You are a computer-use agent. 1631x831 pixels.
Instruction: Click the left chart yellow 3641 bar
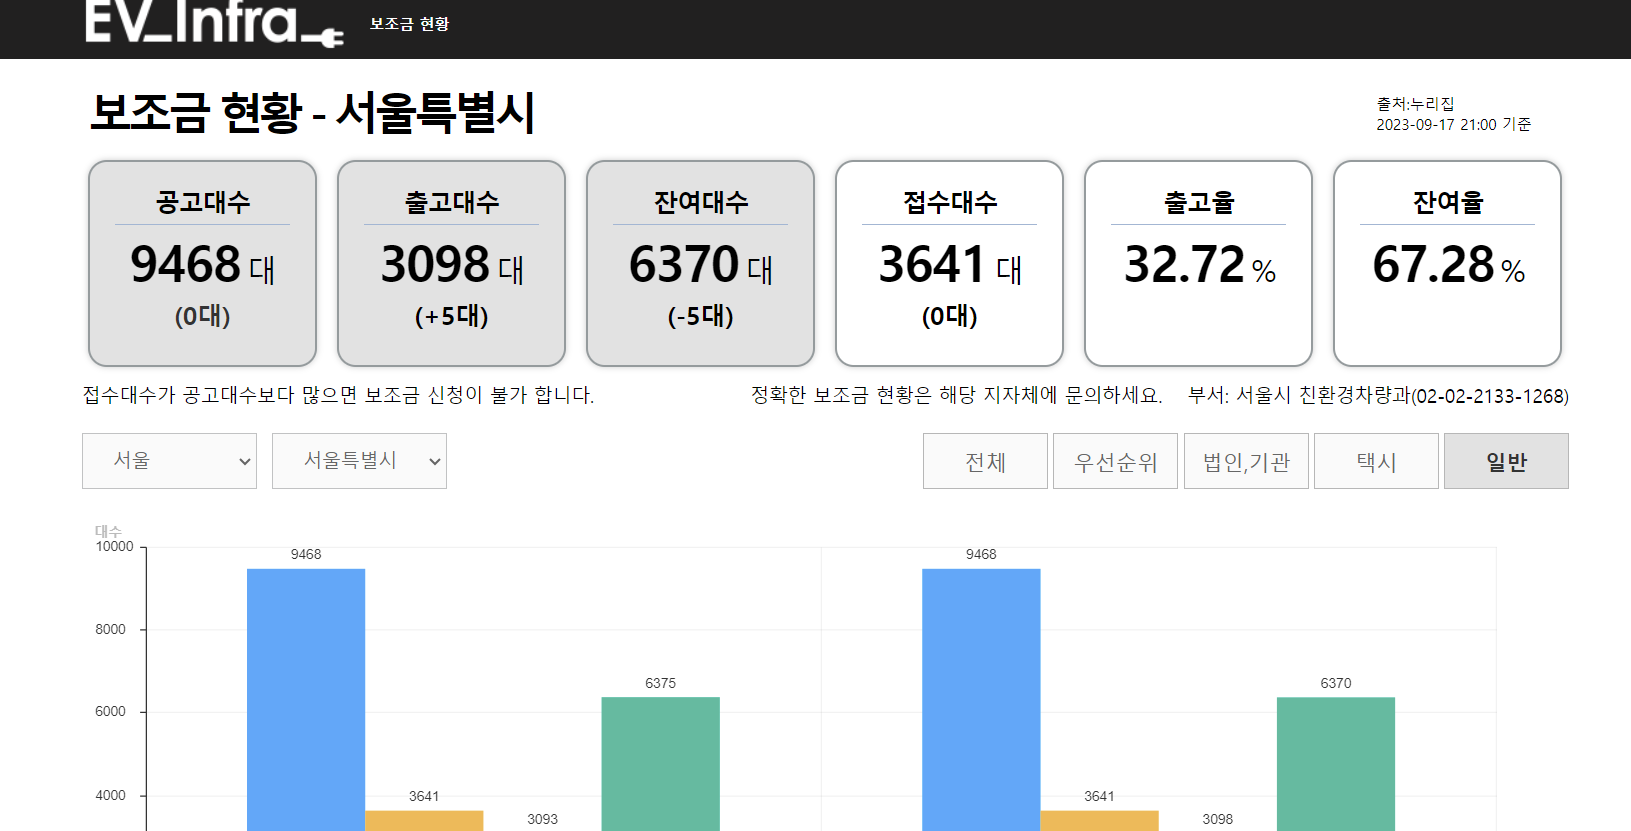click(x=424, y=820)
